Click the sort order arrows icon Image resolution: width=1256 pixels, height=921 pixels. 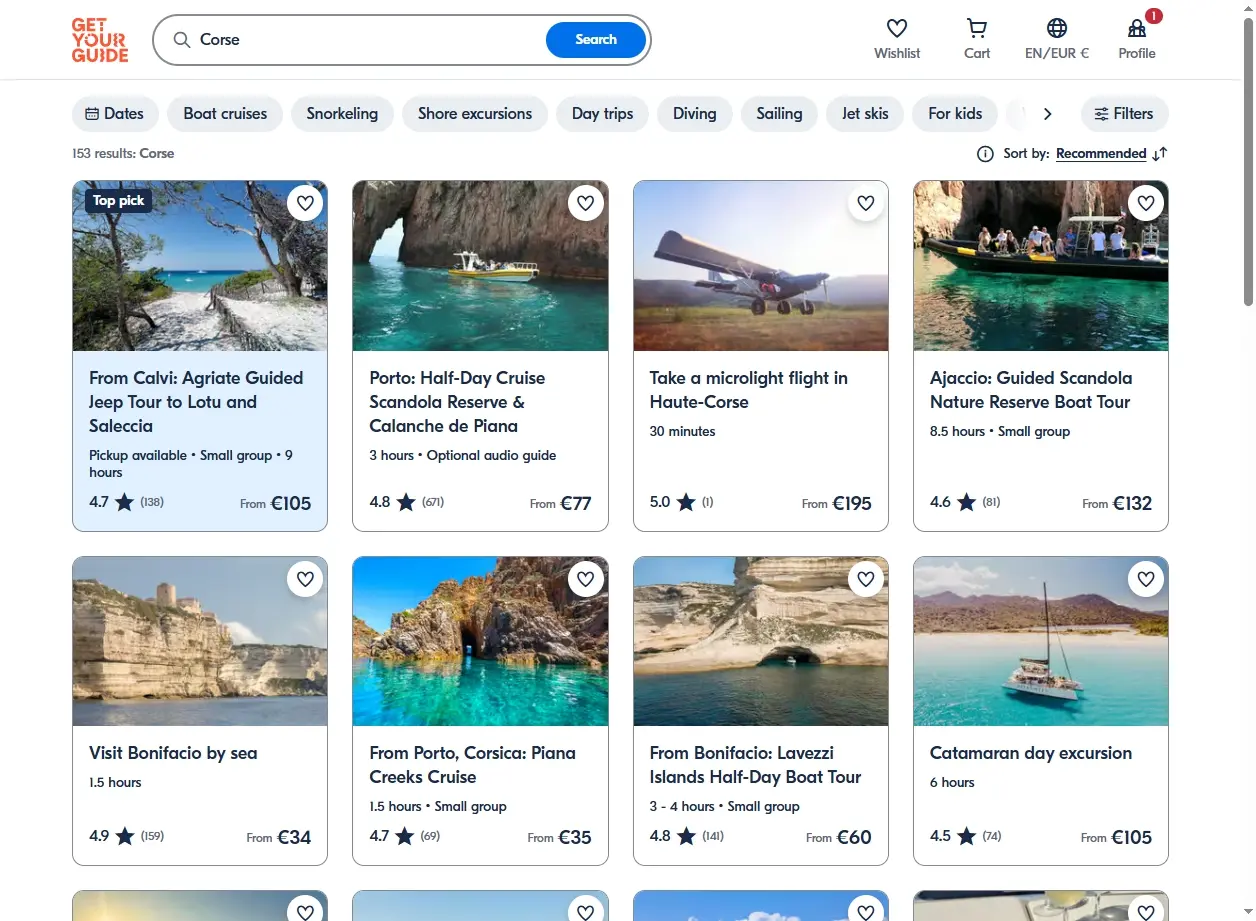coord(1160,154)
